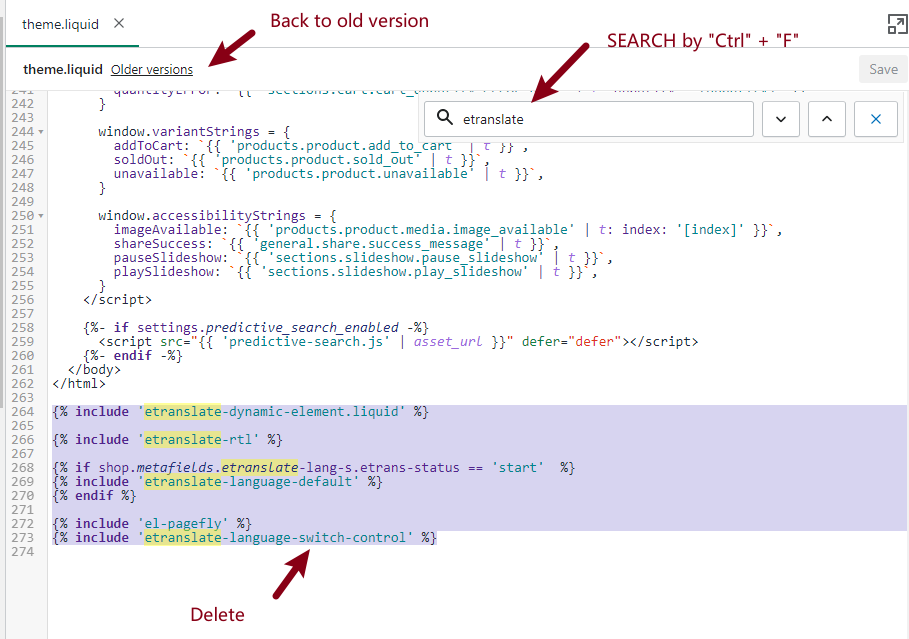Click the shareSuccess string line

coord(336,244)
